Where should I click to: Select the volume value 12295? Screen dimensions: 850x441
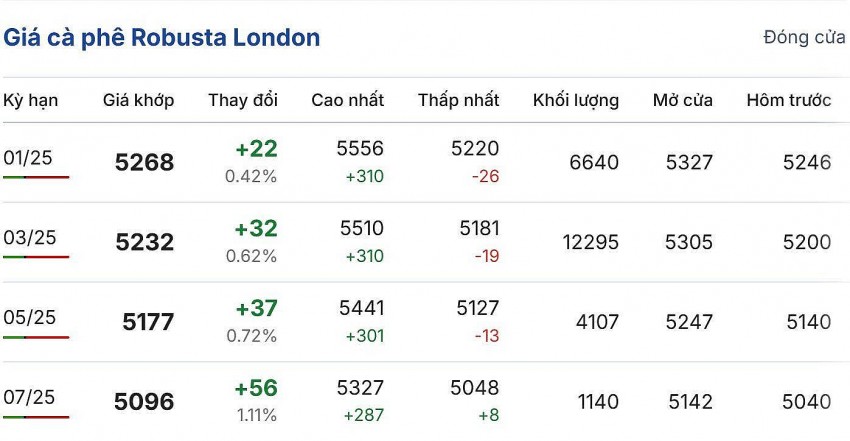[590, 242]
